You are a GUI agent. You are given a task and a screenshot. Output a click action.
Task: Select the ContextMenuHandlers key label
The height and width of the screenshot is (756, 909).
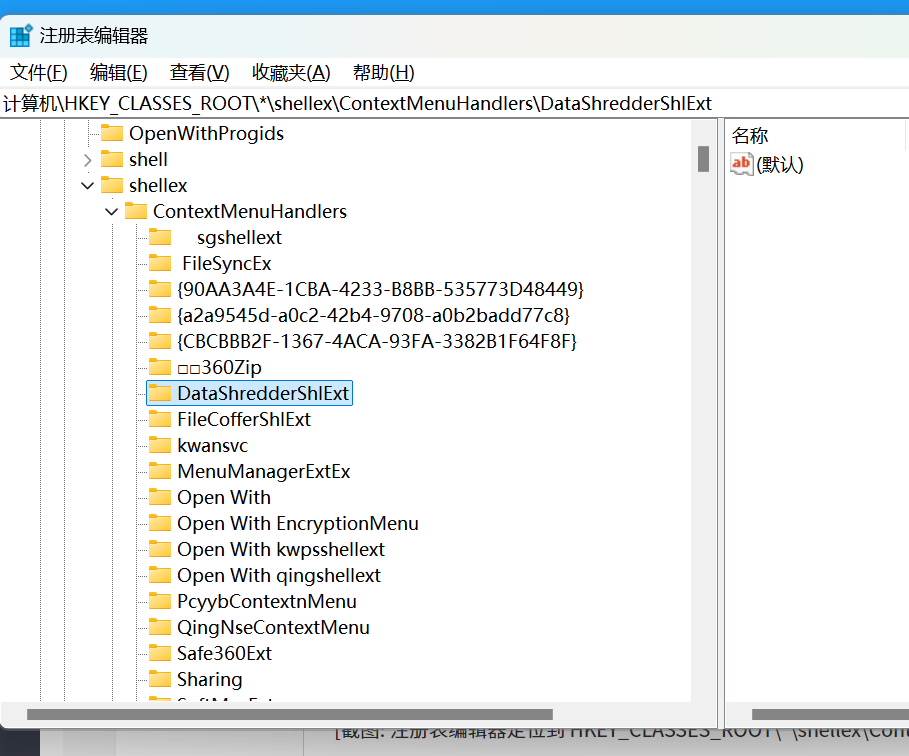click(x=250, y=212)
